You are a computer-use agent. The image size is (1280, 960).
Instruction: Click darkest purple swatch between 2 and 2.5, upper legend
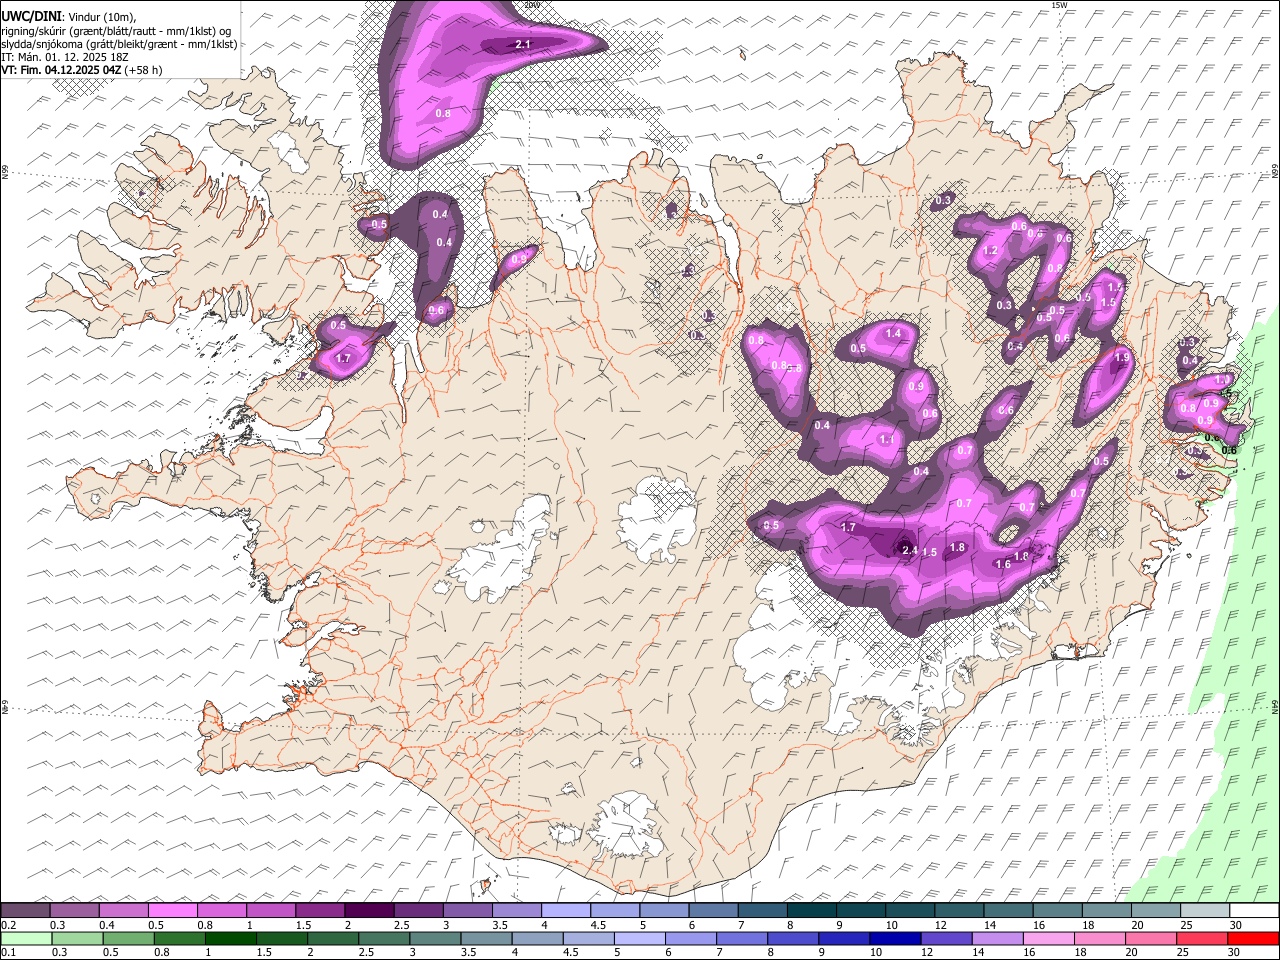click(x=368, y=911)
